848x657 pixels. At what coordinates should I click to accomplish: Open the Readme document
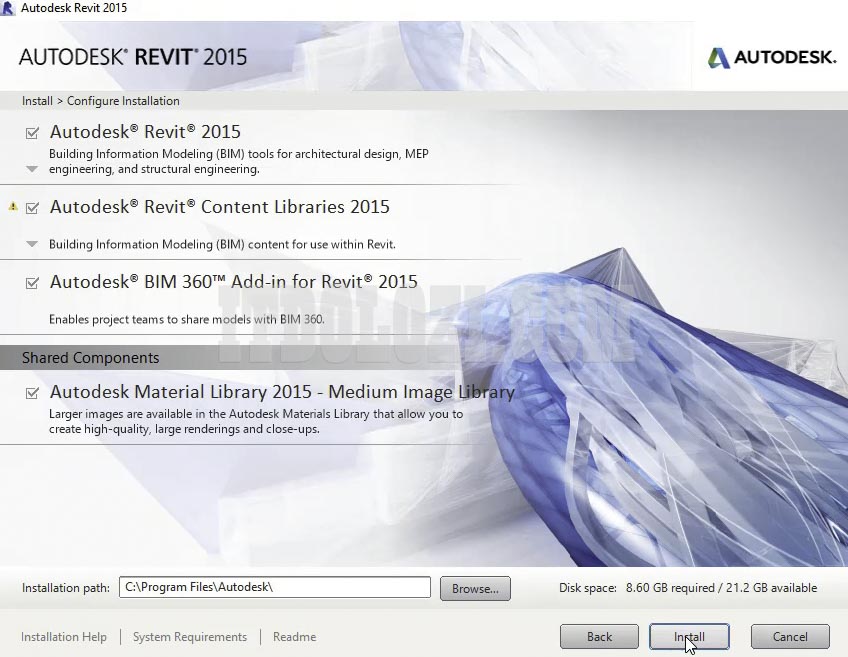pyautogui.click(x=293, y=636)
